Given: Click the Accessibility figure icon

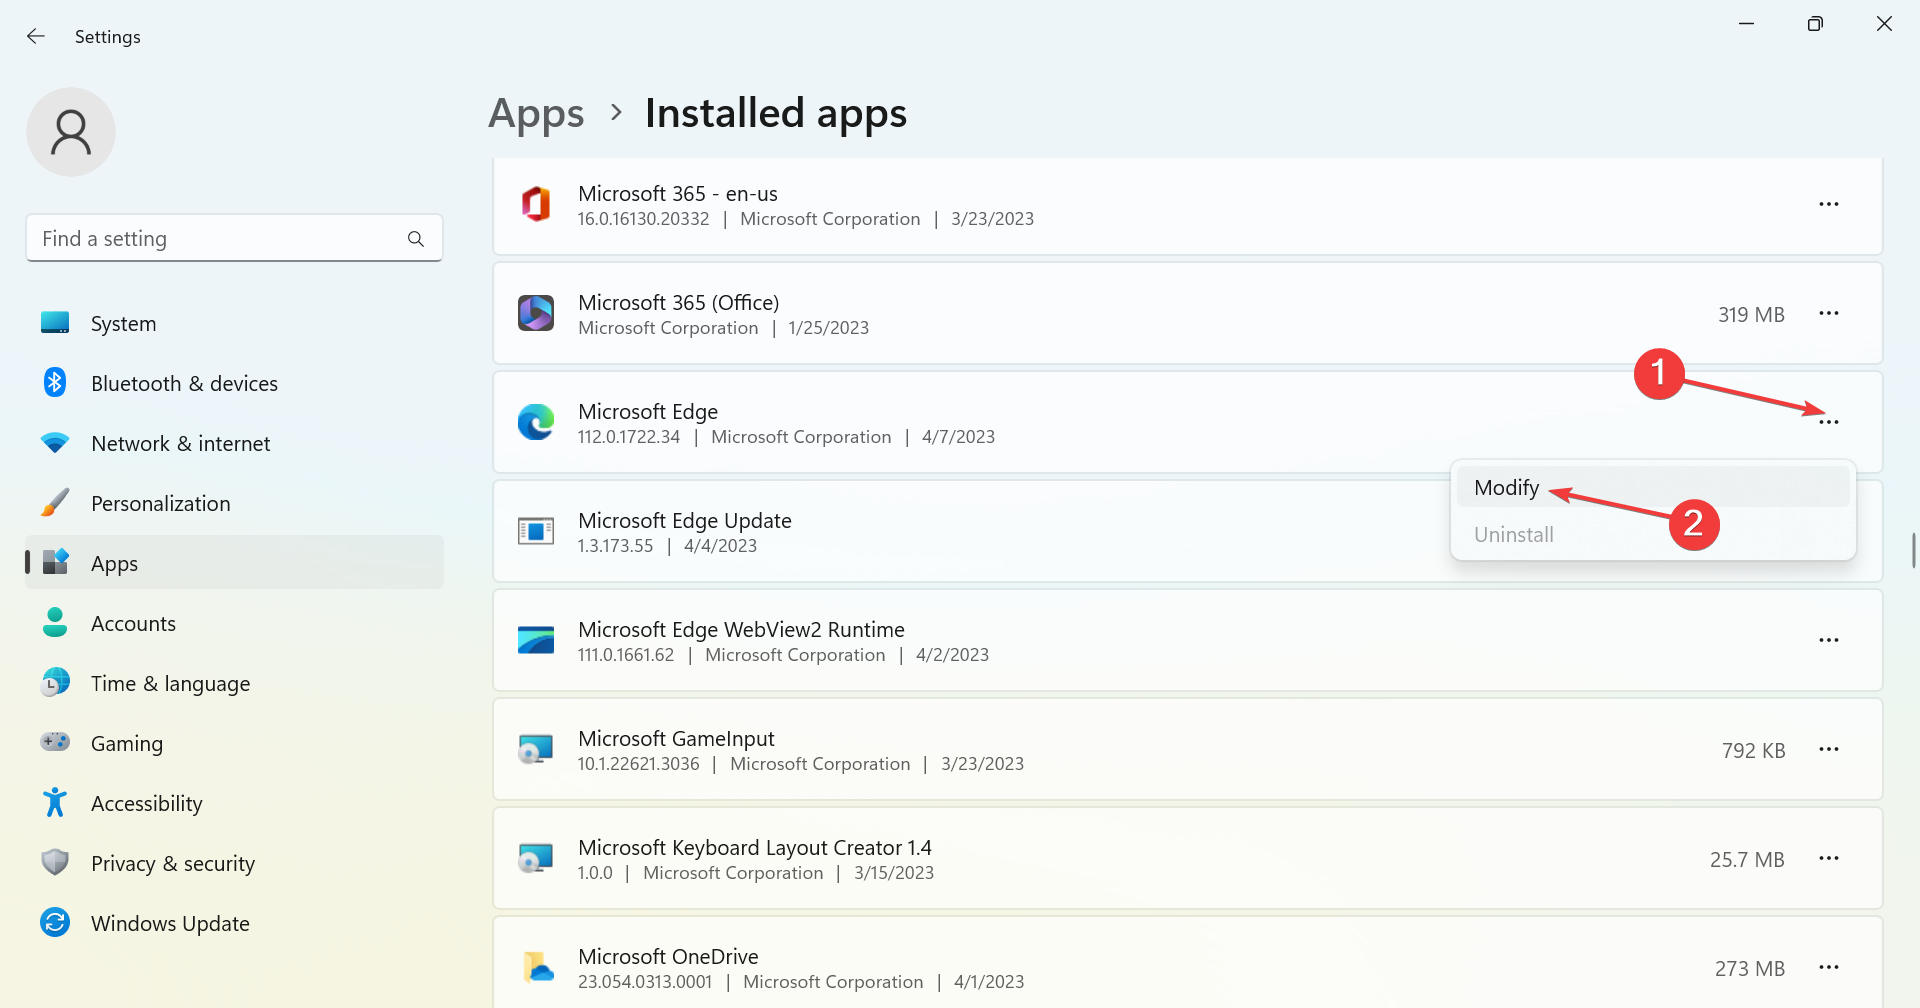Looking at the screenshot, I should click(55, 802).
